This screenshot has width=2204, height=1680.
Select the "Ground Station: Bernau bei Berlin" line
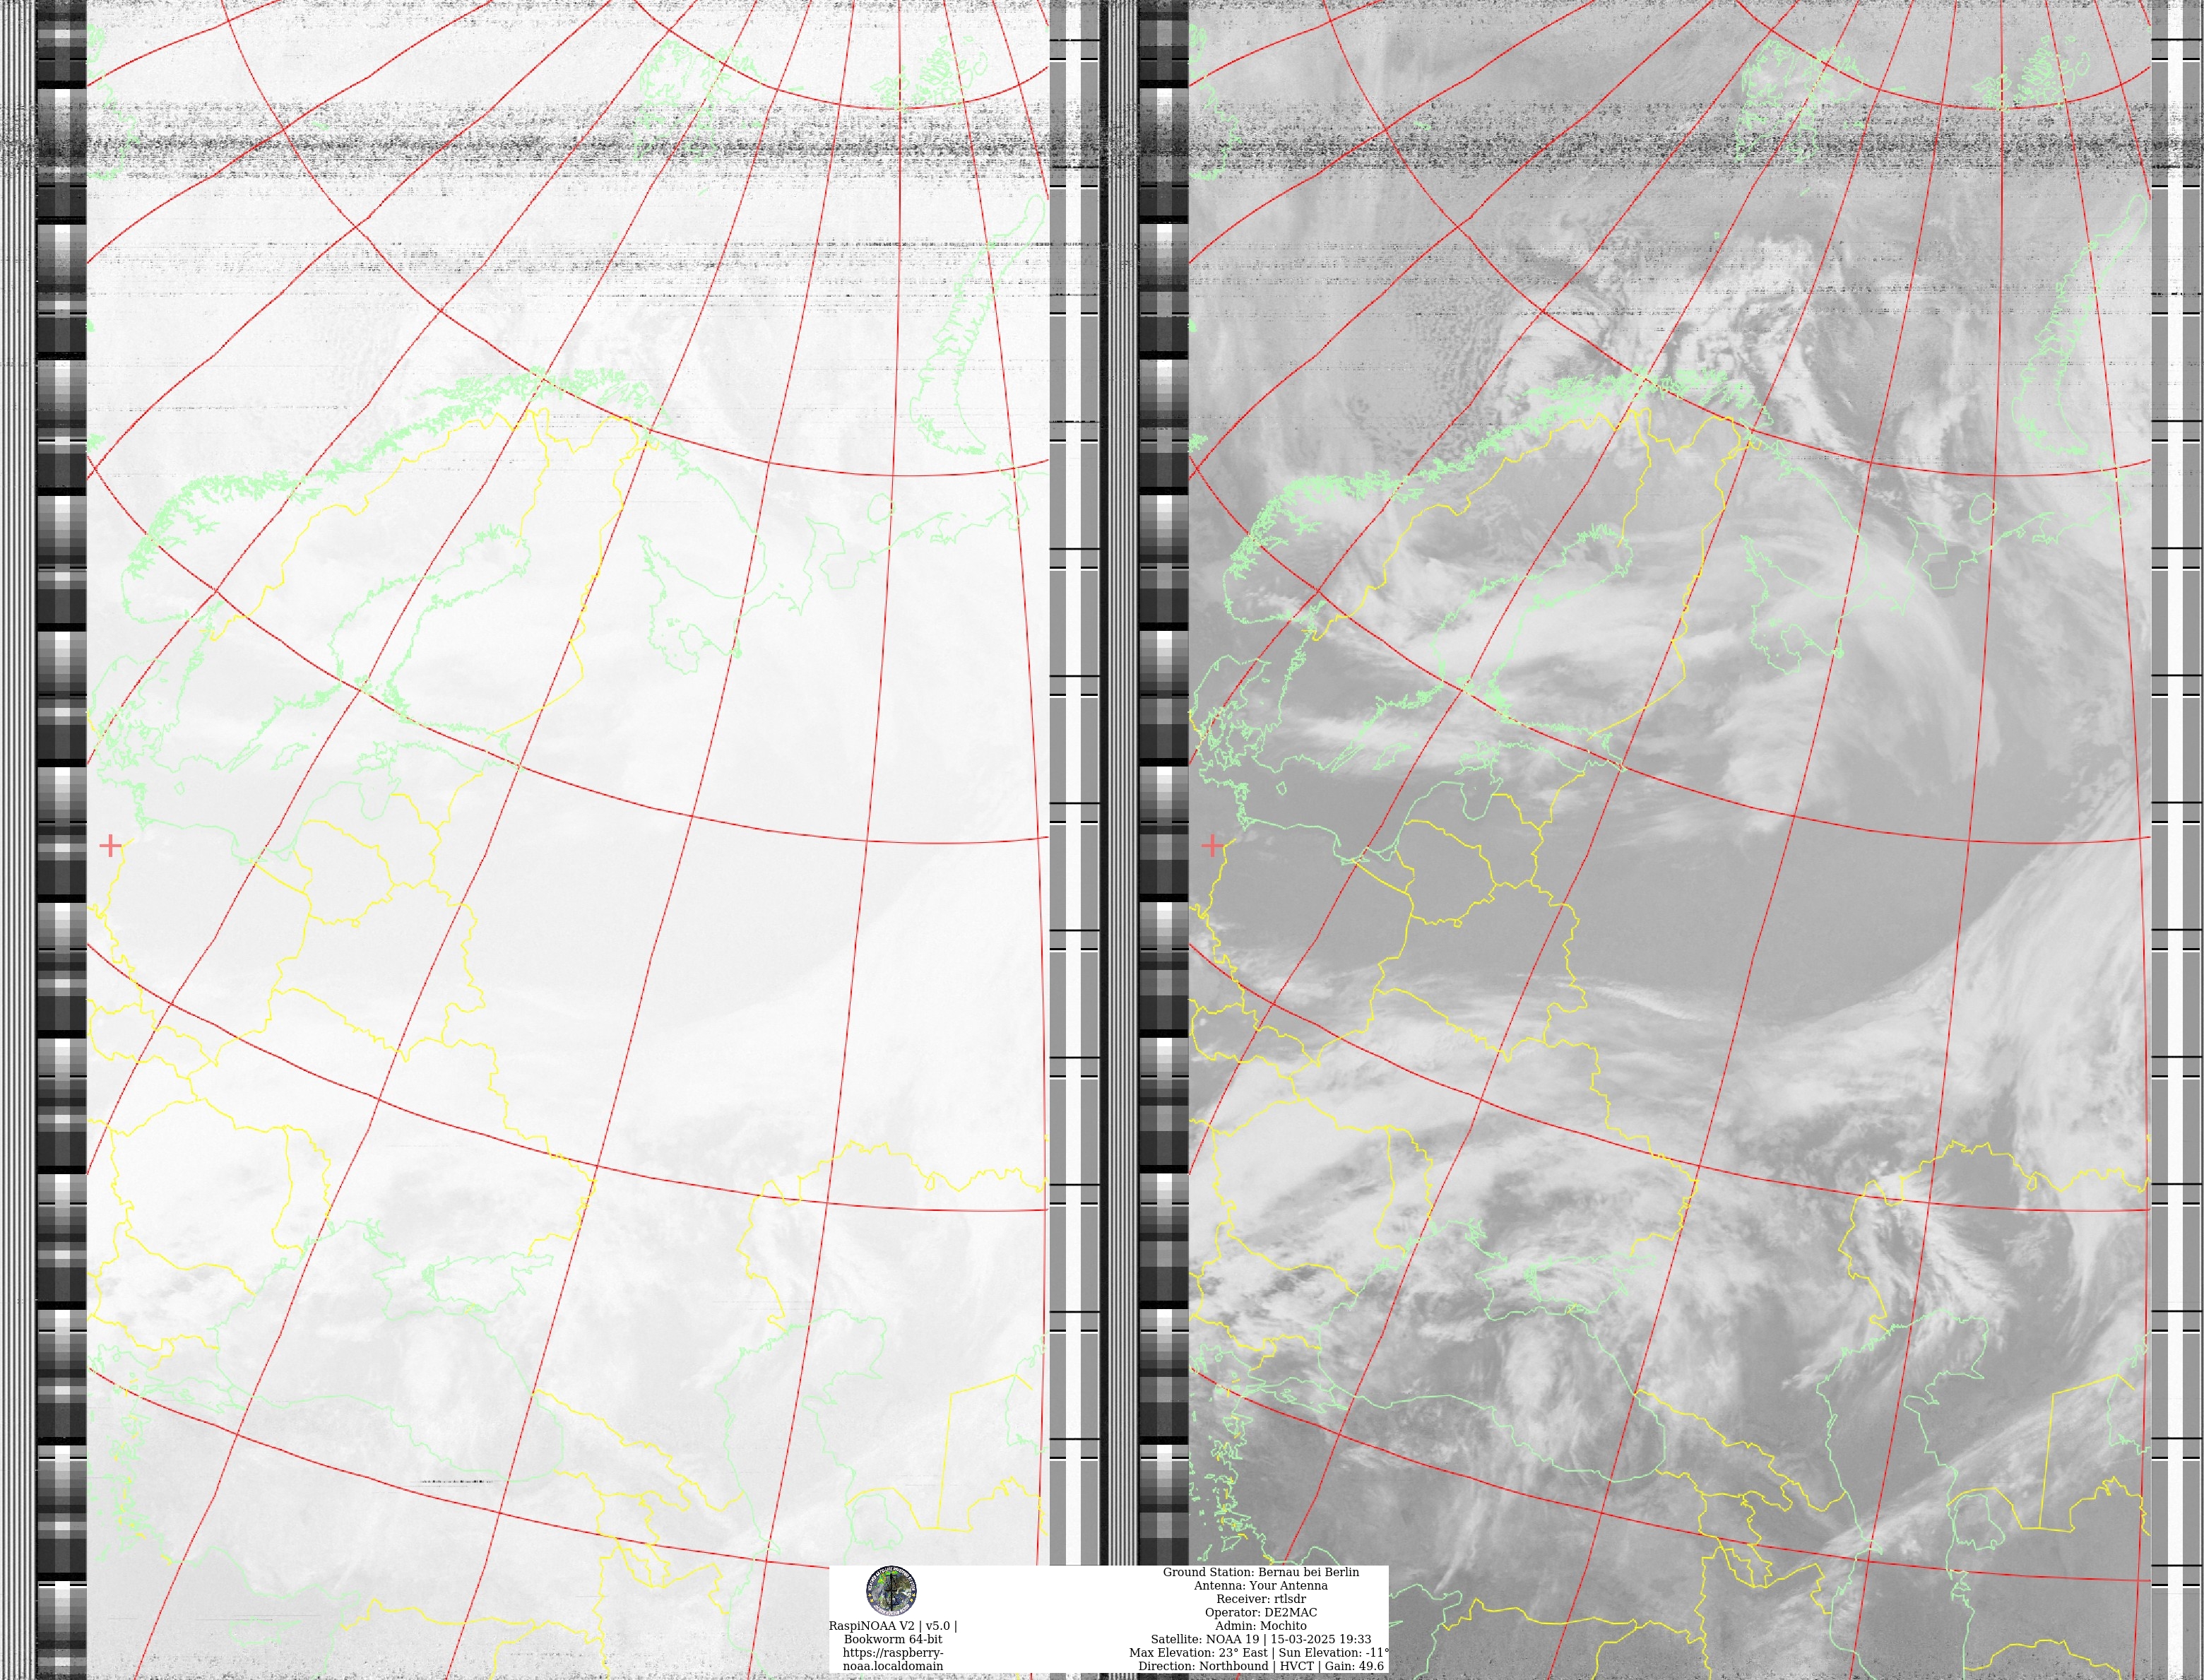pos(1261,1572)
